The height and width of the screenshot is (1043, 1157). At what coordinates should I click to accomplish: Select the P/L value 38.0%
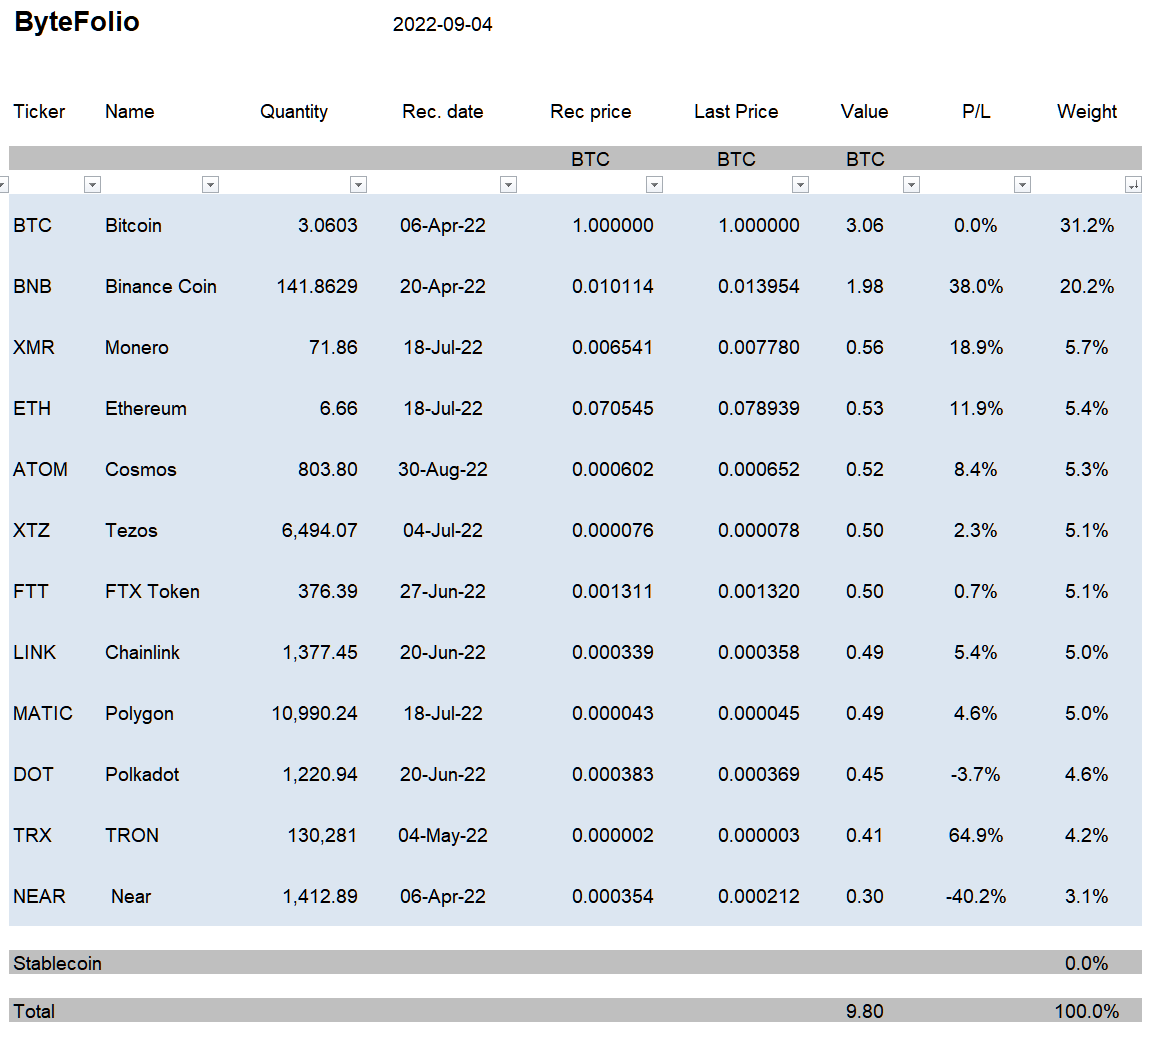976,286
